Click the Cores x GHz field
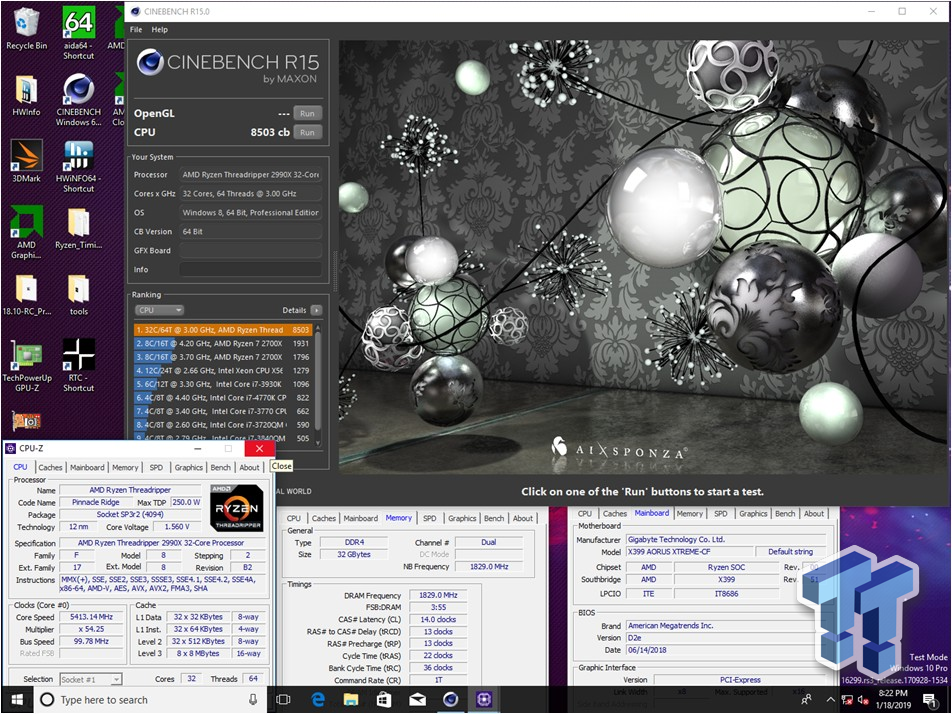The image size is (952, 714). coord(250,194)
